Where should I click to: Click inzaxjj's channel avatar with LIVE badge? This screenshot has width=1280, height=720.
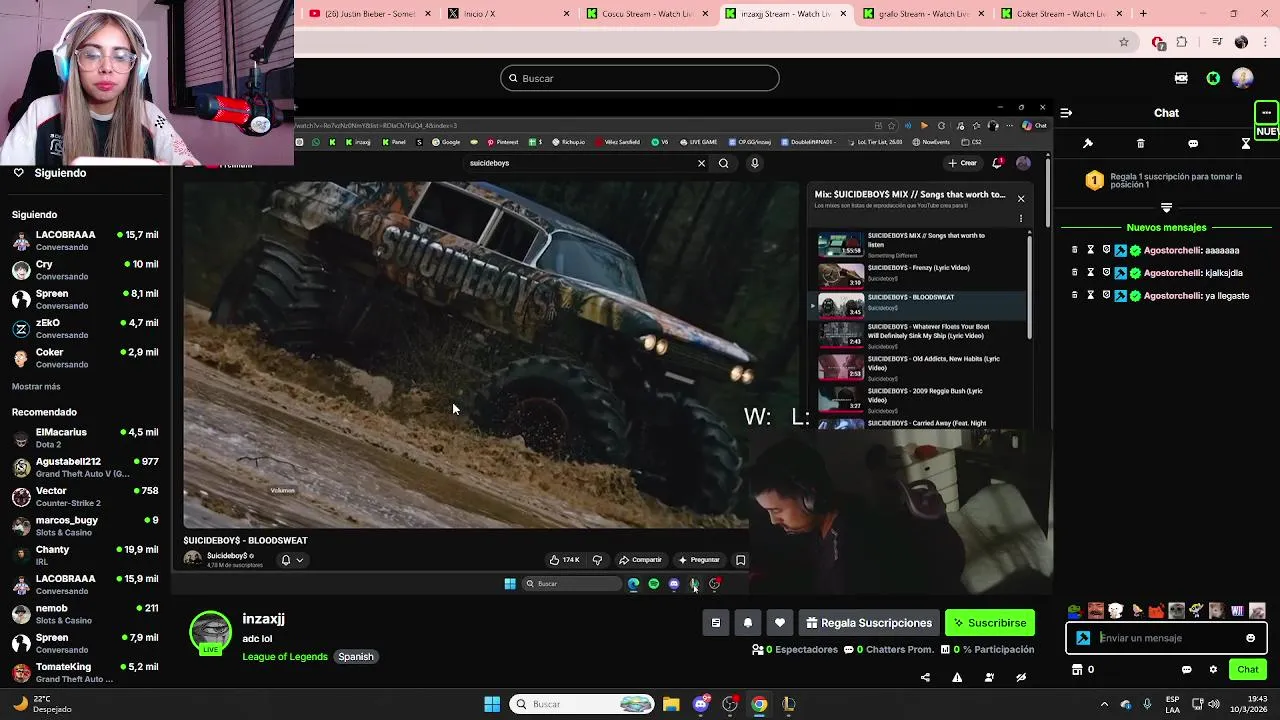211,633
